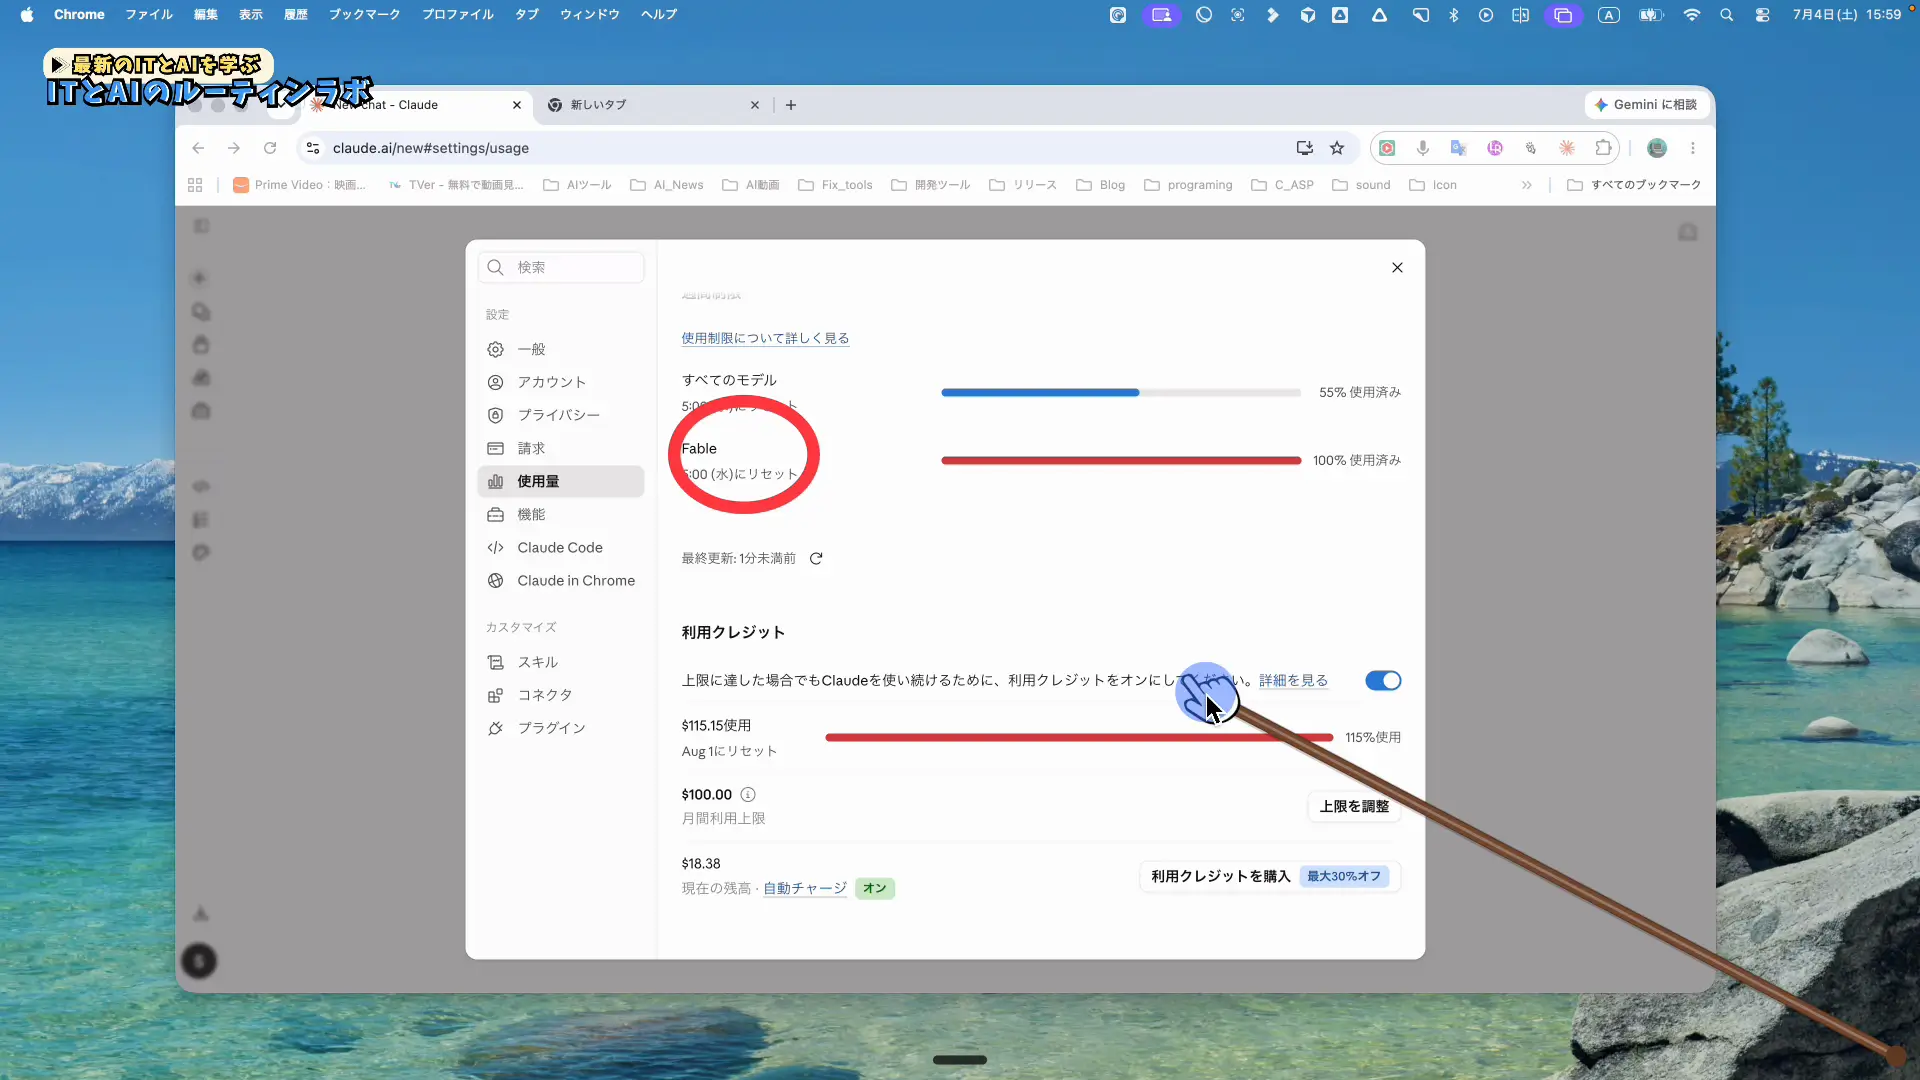Open プラグイン customization section
The width and height of the screenshot is (1920, 1080).
[x=561, y=728]
